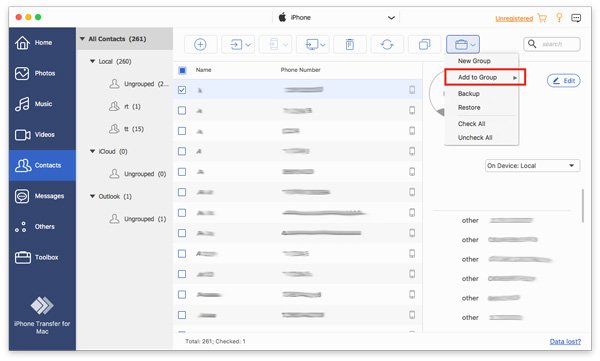Viewport: 600px width, 361px height.
Task: Check the seventh contact row checkbox
Action: coord(182,213)
